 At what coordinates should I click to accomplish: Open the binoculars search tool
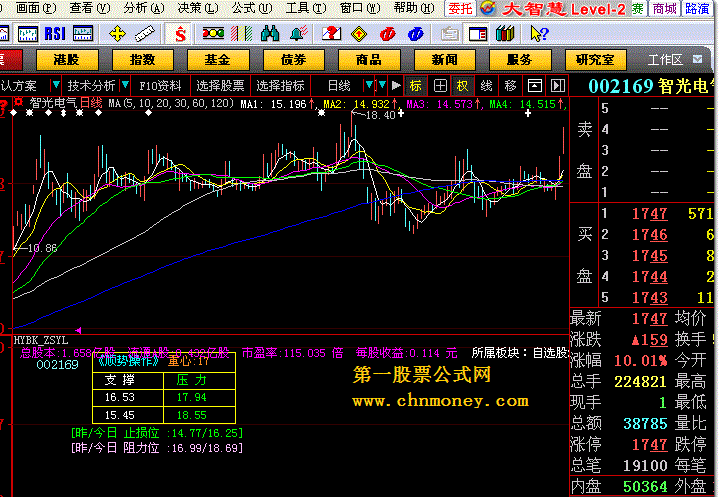click(269, 34)
